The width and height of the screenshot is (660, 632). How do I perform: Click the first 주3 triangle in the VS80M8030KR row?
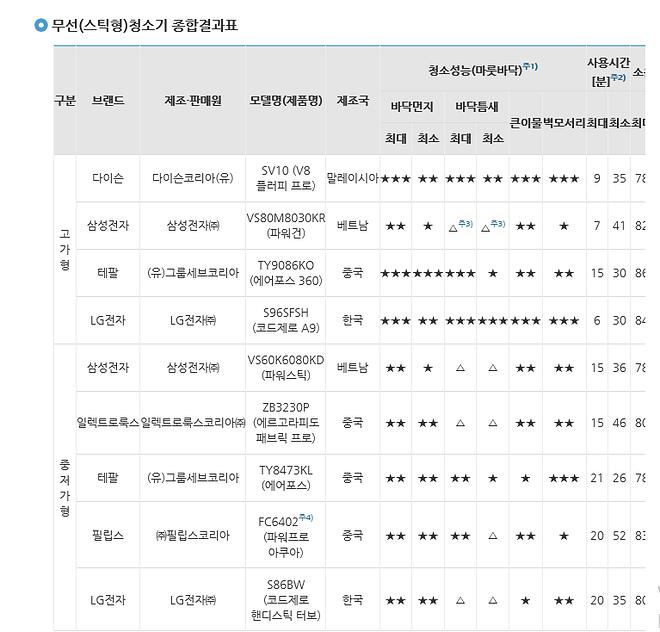coord(459,226)
